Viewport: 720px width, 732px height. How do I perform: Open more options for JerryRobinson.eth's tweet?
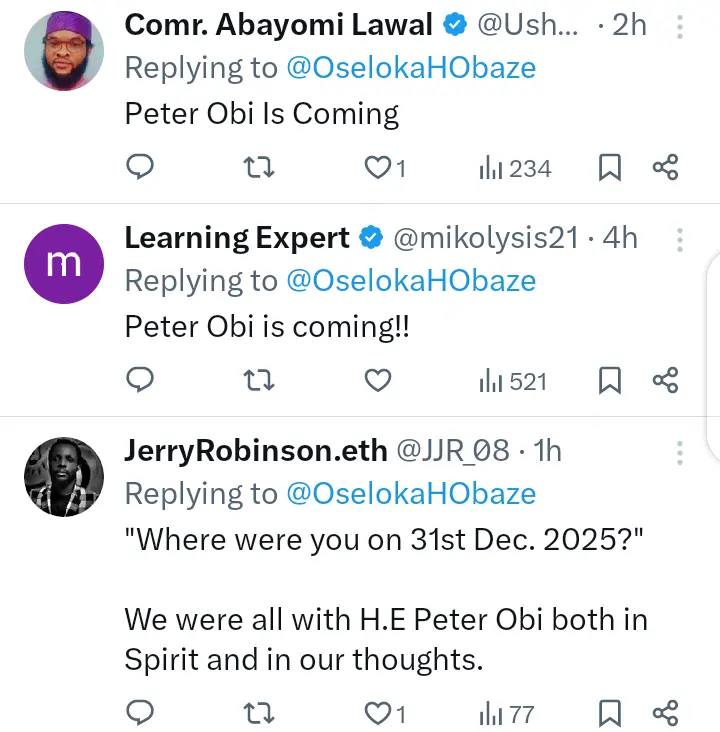[x=679, y=453]
